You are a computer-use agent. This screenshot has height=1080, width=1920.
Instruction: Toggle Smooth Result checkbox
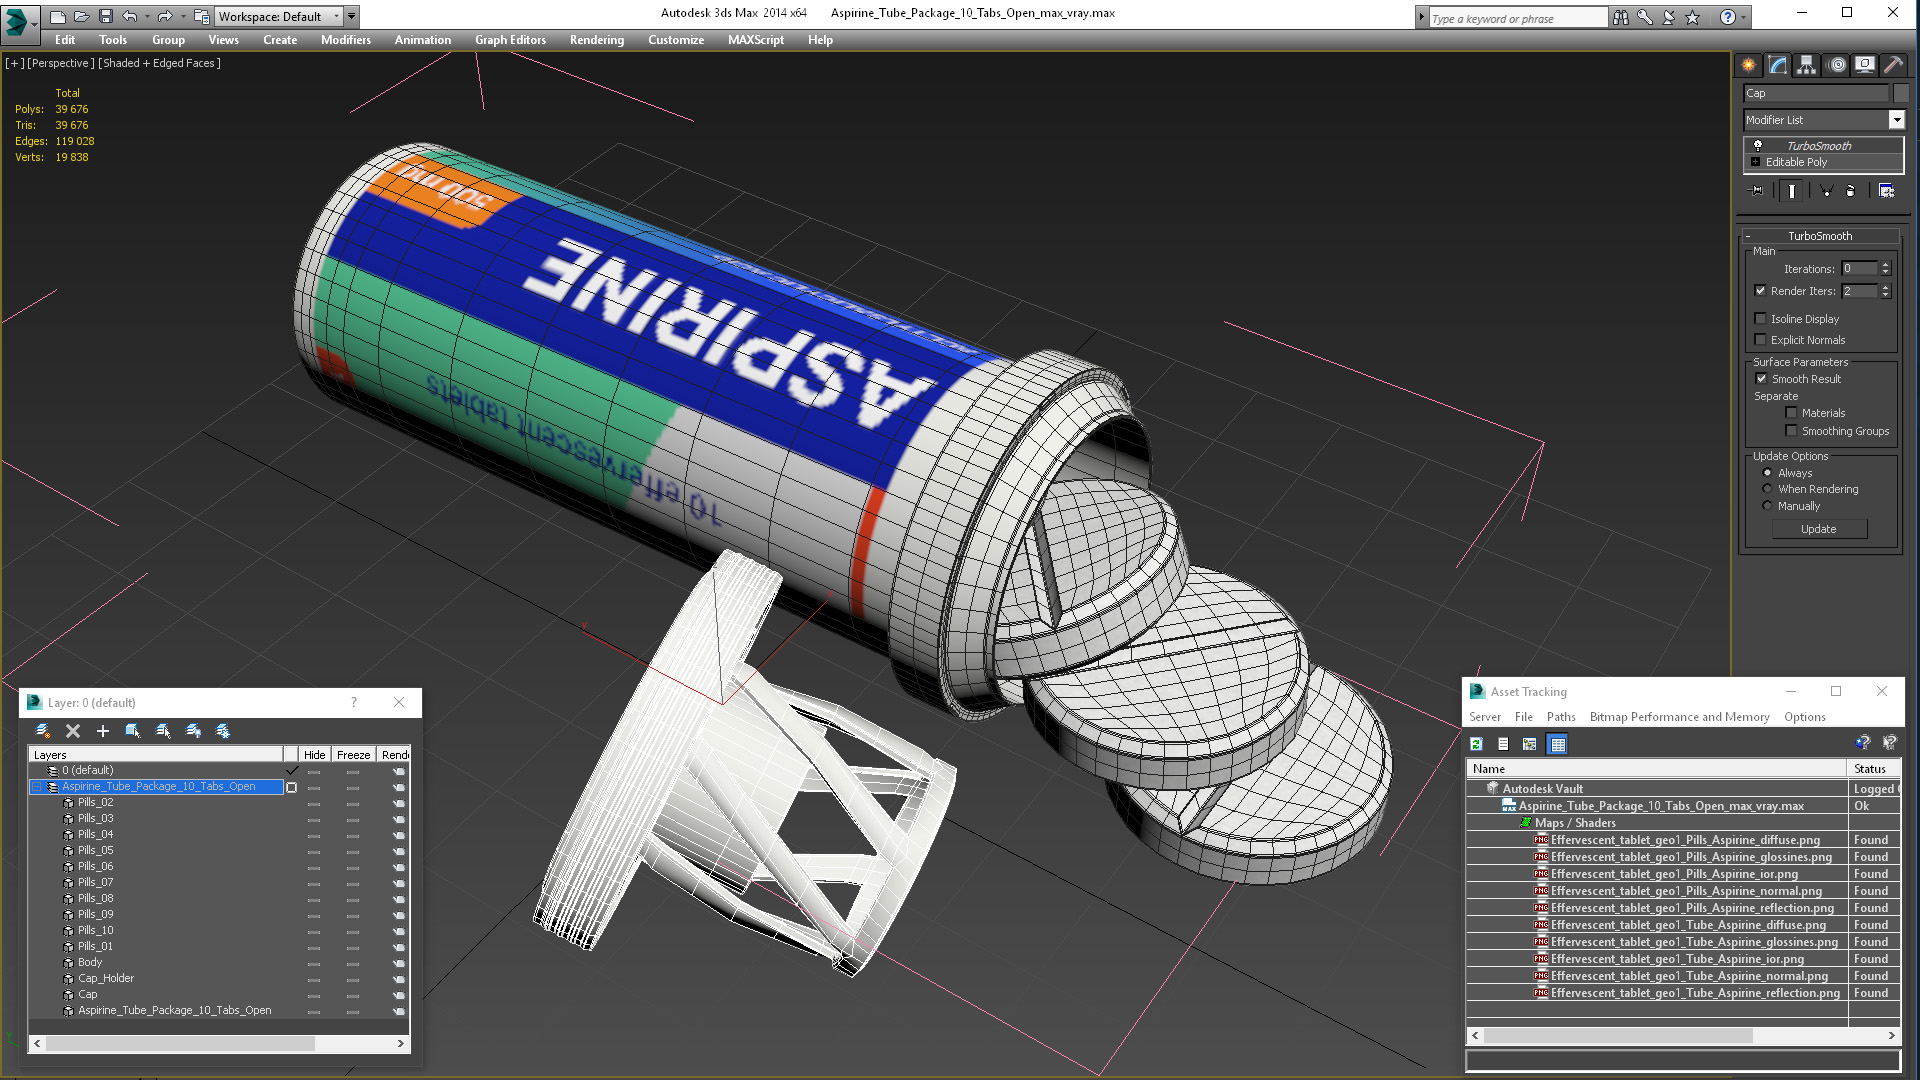pyautogui.click(x=1761, y=379)
